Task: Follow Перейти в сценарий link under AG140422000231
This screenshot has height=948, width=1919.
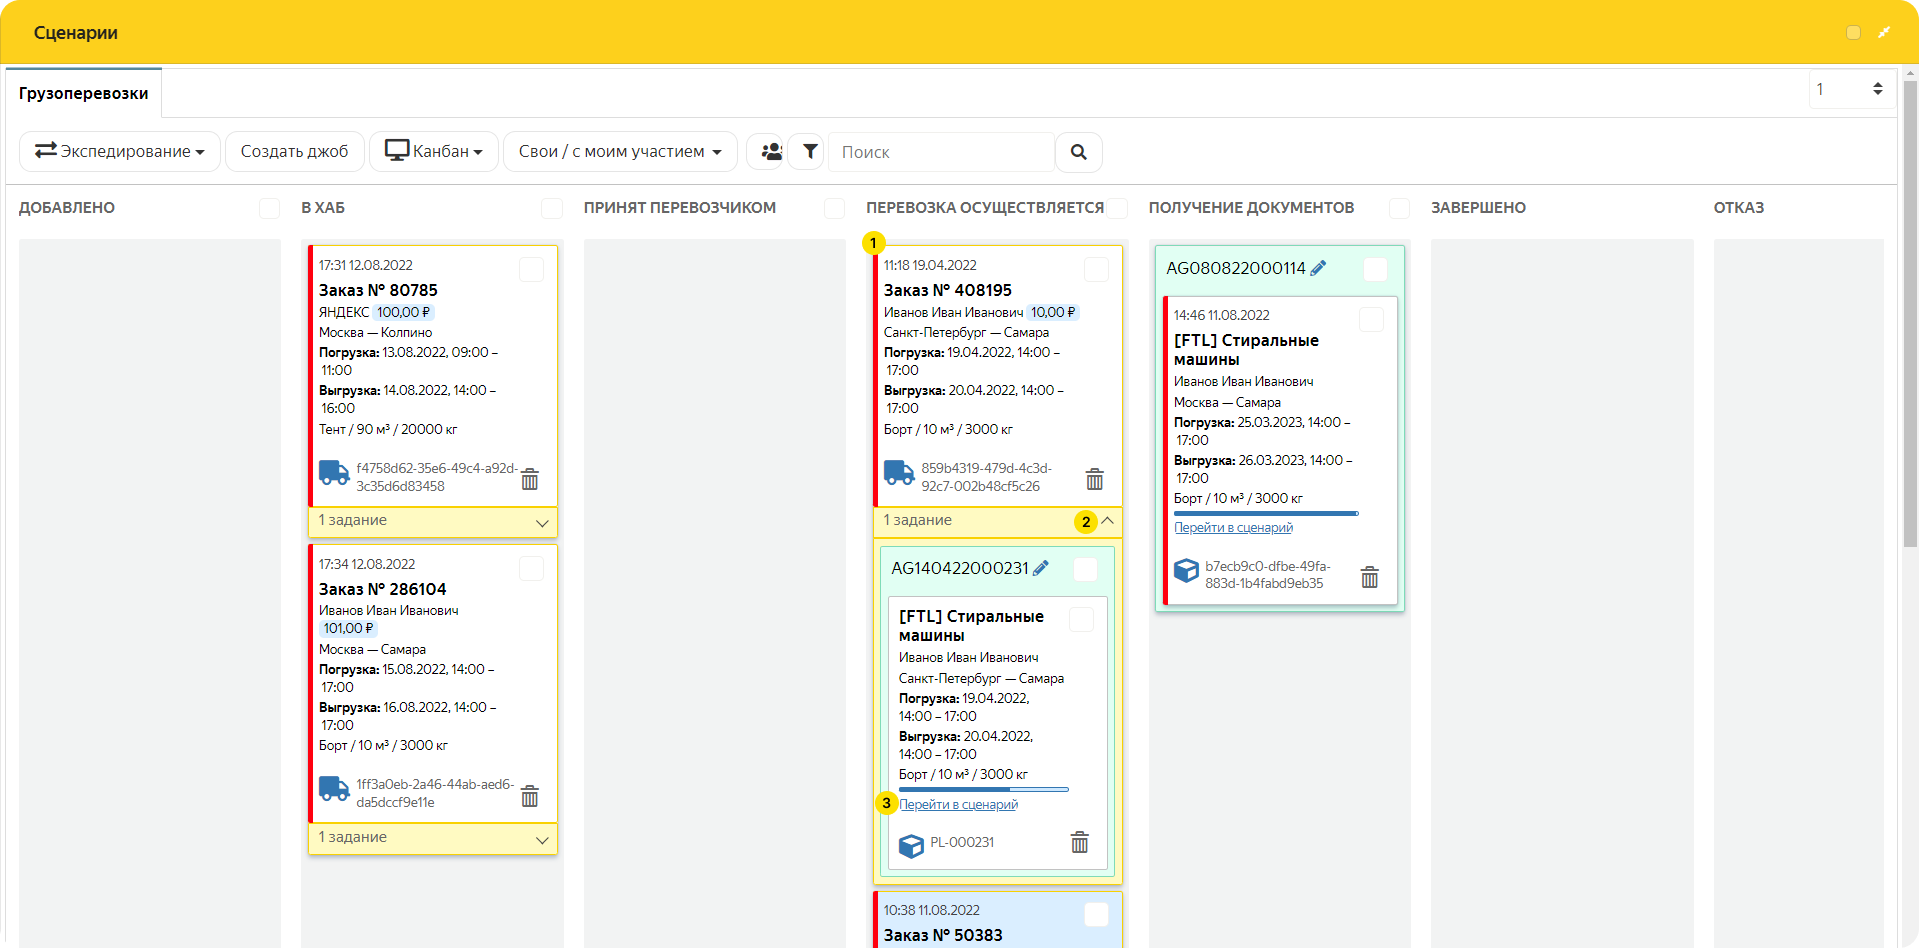Action: coord(958,805)
